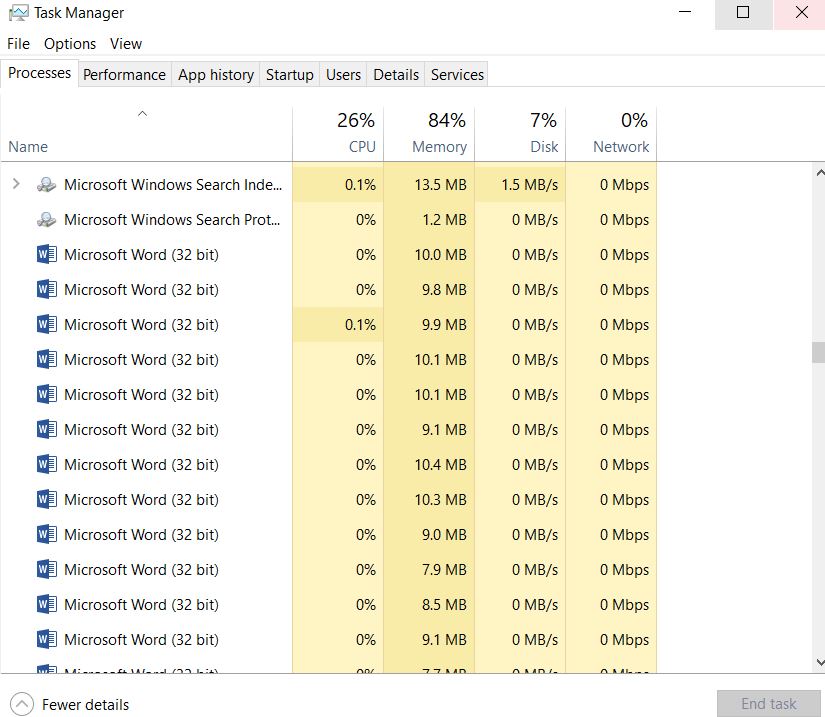Image resolution: width=825 pixels, height=717 pixels.
Task: Click the Microsoft Windows Search Indexer icon
Action: coord(46,185)
